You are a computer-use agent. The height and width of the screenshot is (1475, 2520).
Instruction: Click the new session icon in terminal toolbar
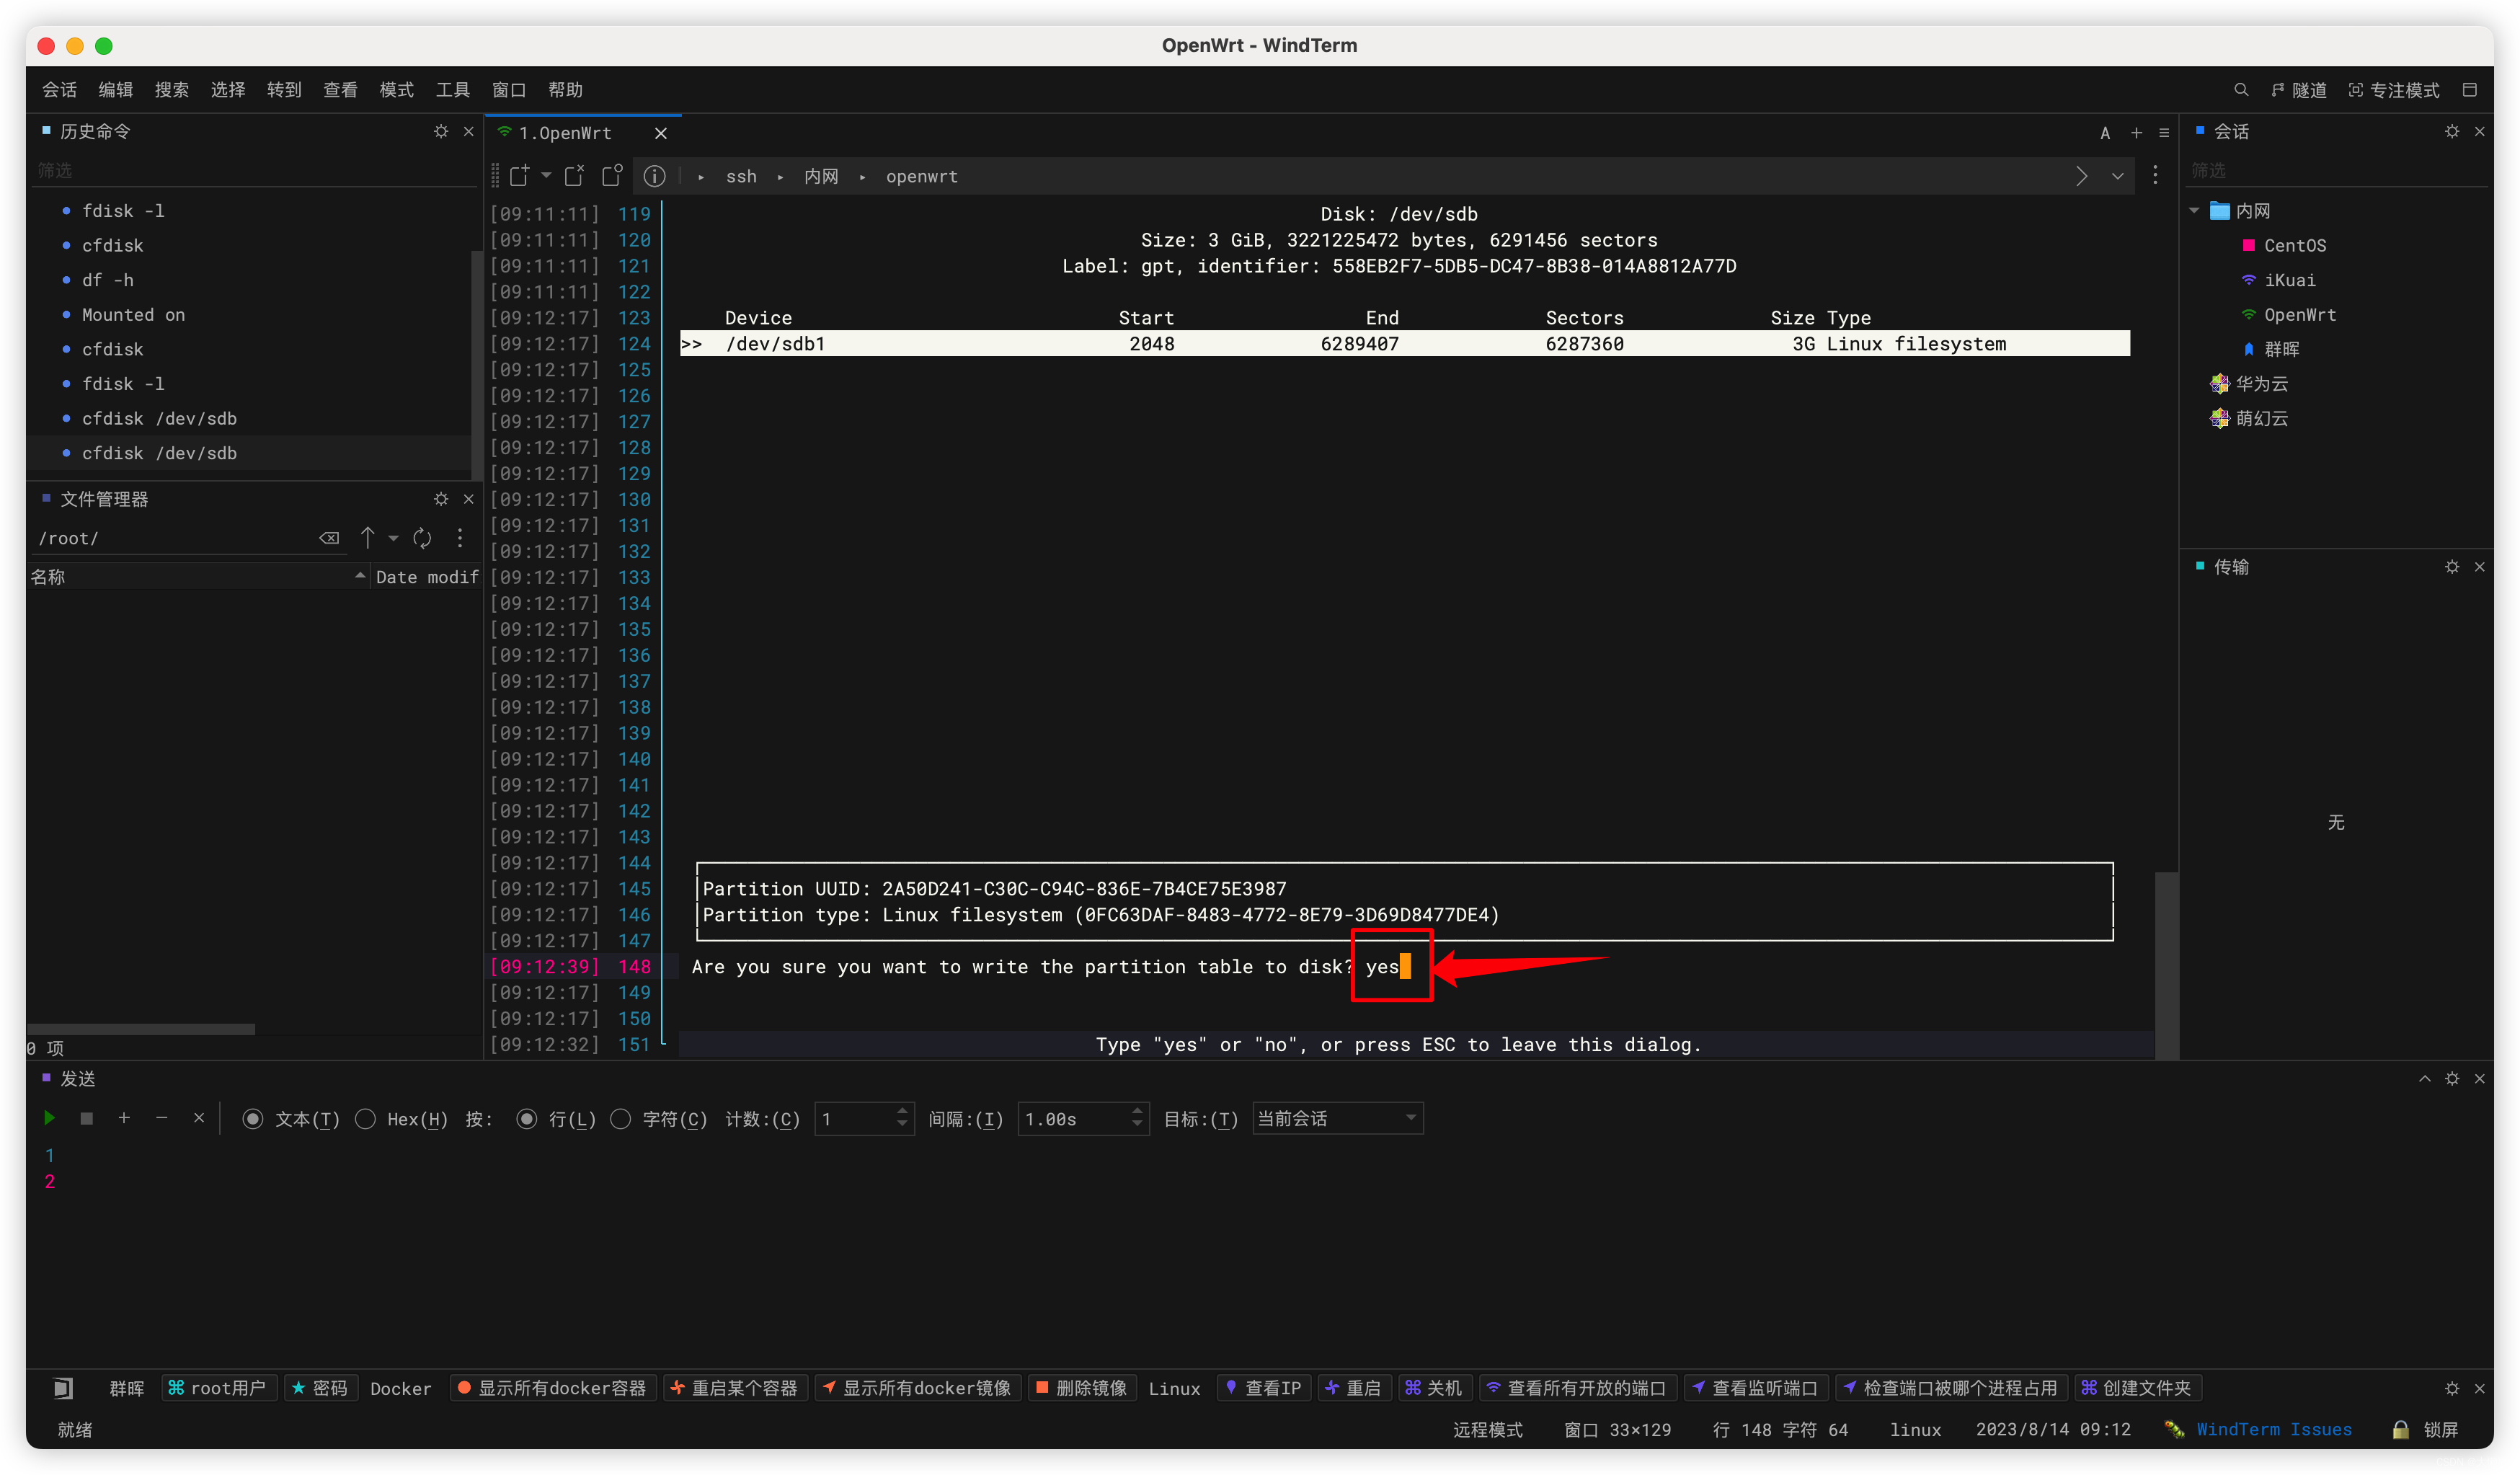(x=519, y=176)
